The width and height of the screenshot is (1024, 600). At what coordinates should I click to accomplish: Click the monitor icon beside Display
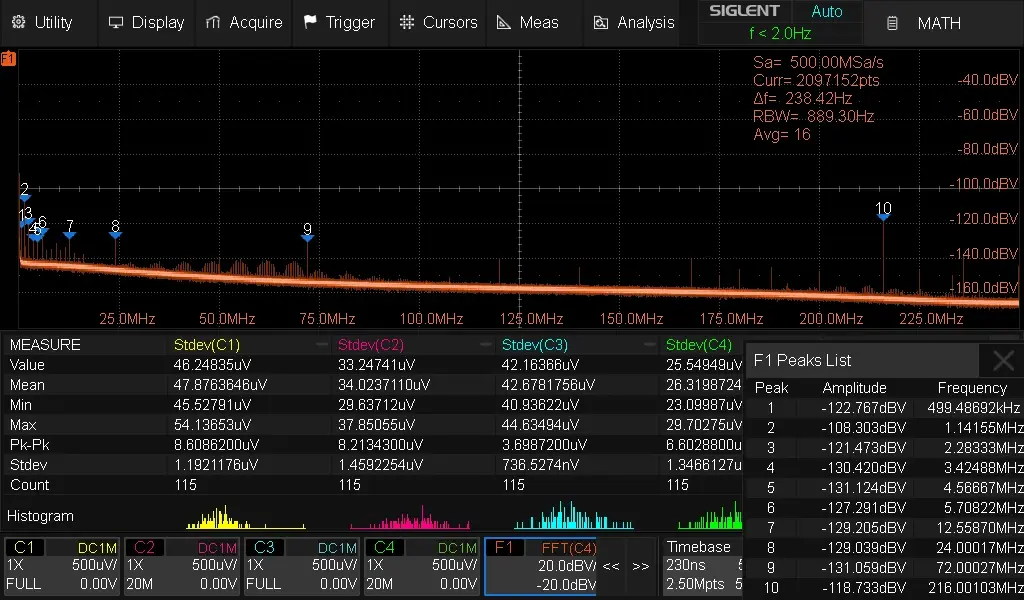116,22
